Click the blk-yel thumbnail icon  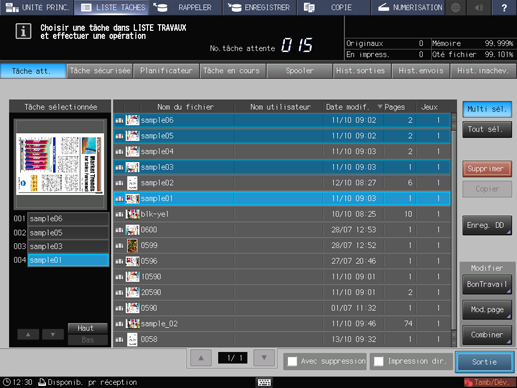tap(132, 214)
